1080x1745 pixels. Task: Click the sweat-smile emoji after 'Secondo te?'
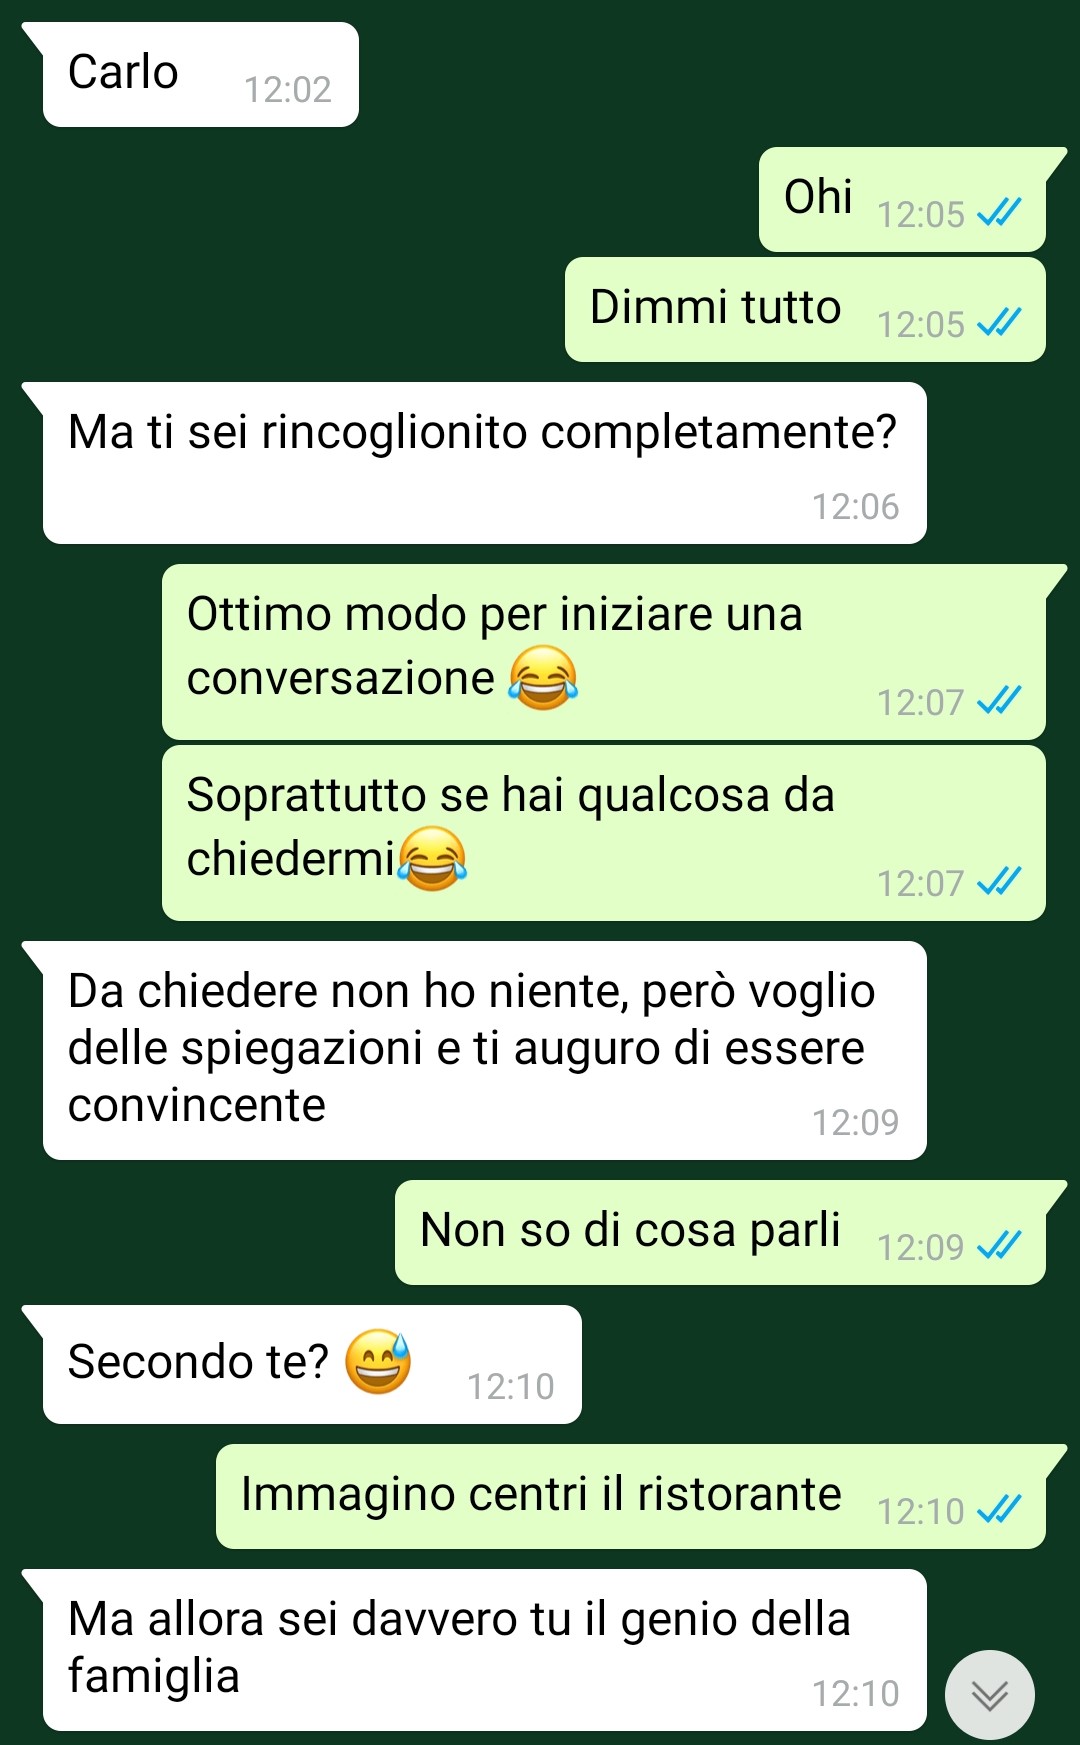pos(378,1361)
